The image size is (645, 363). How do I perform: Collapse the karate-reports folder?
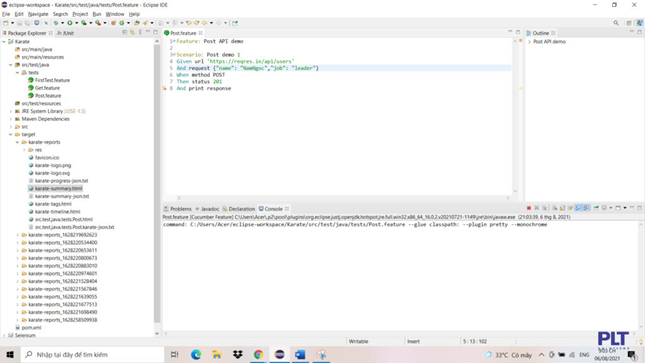pyautogui.click(x=17, y=142)
